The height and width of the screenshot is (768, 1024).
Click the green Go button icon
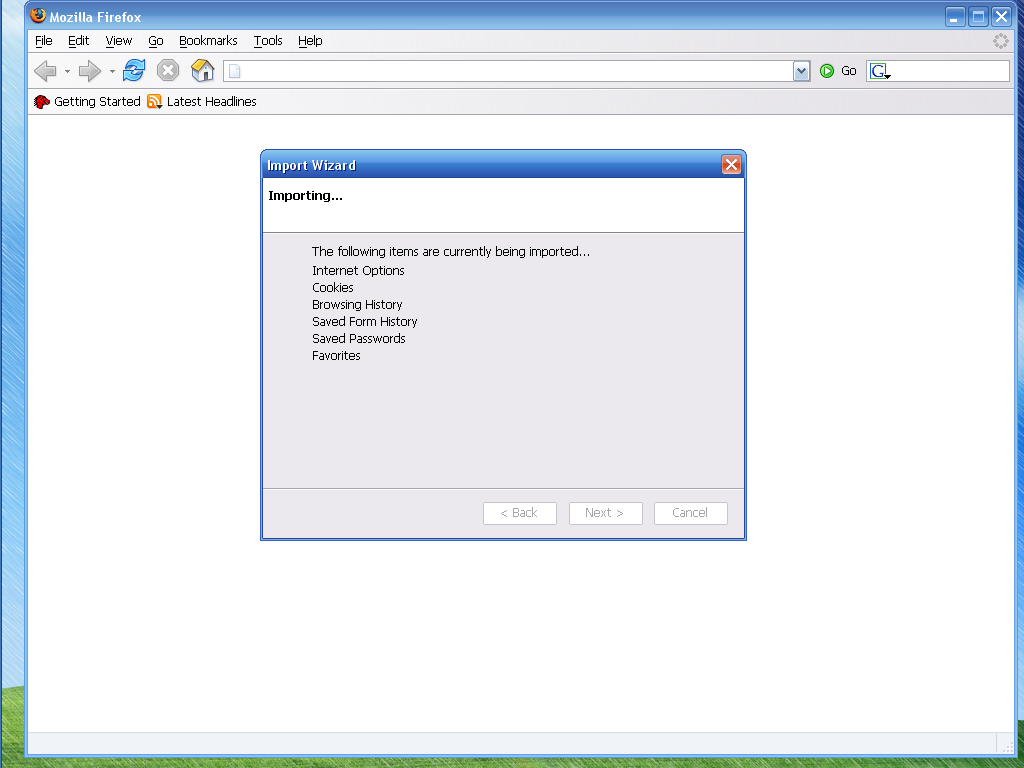click(827, 71)
